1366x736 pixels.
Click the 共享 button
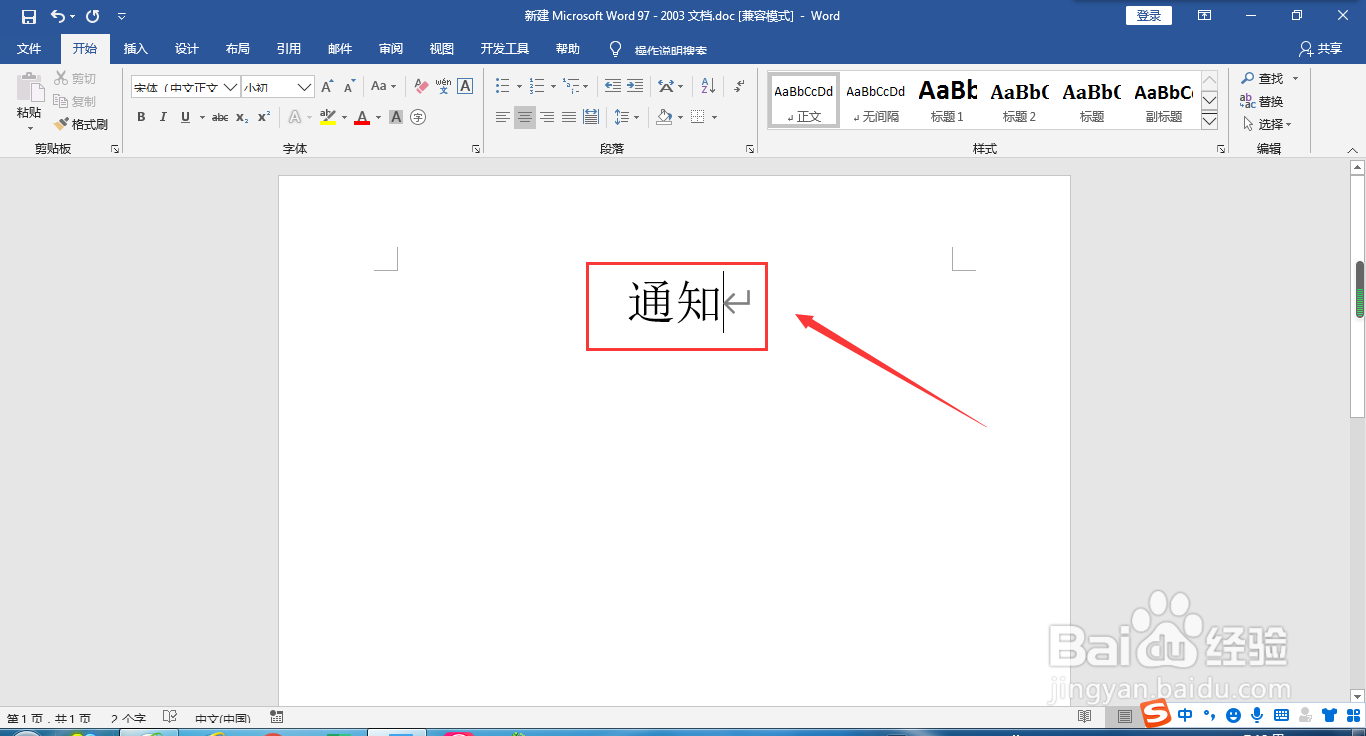[1318, 48]
